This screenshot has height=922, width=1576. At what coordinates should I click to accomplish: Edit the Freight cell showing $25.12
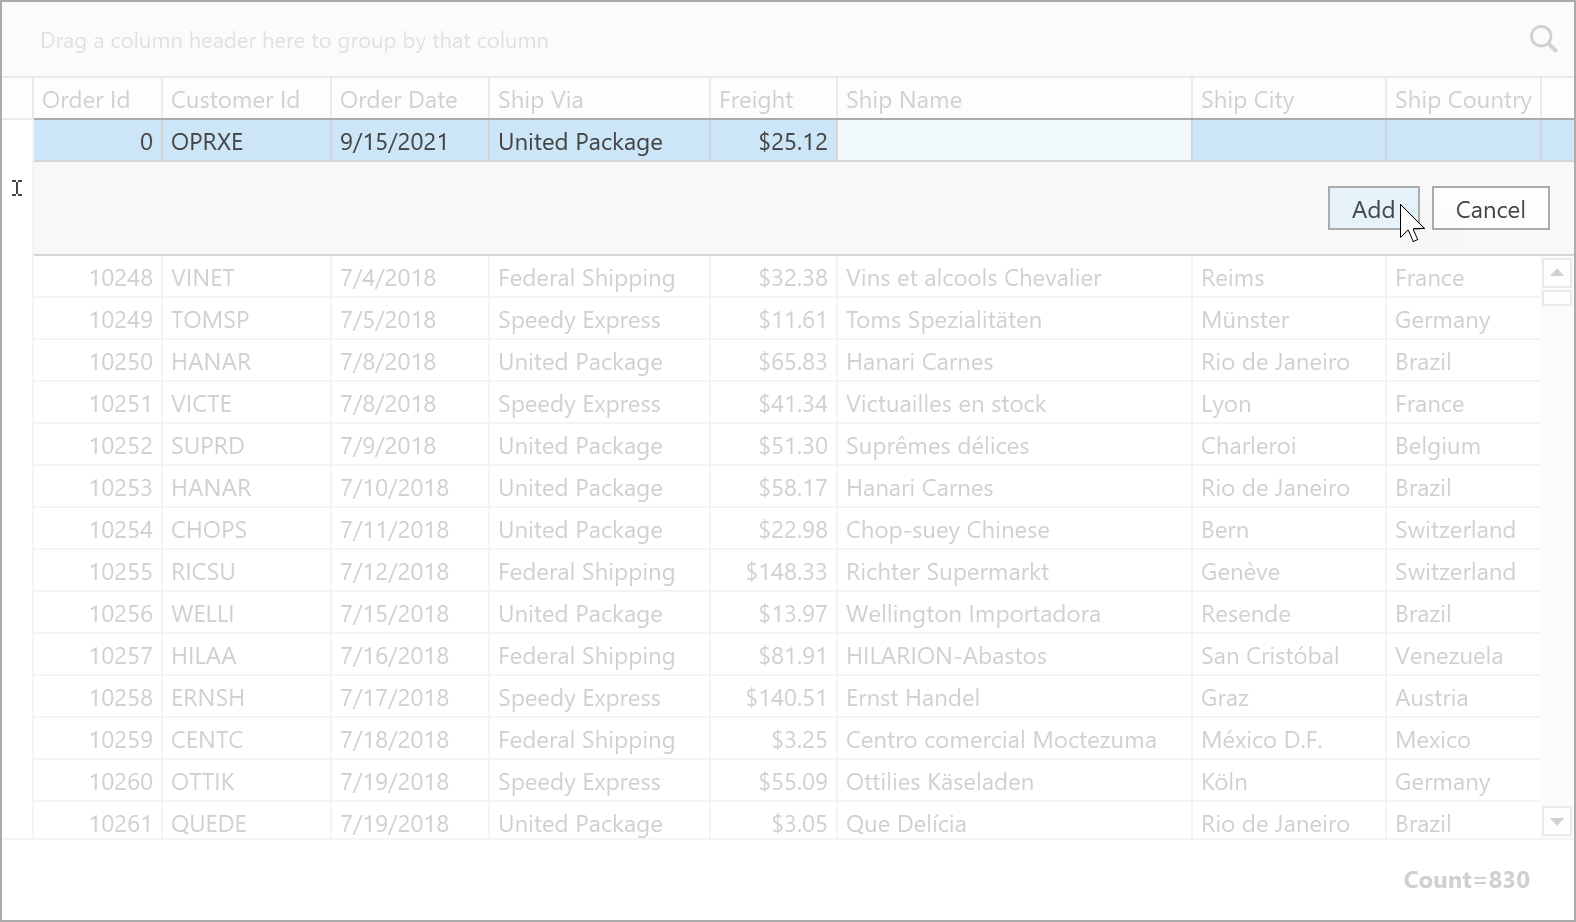pos(773,142)
